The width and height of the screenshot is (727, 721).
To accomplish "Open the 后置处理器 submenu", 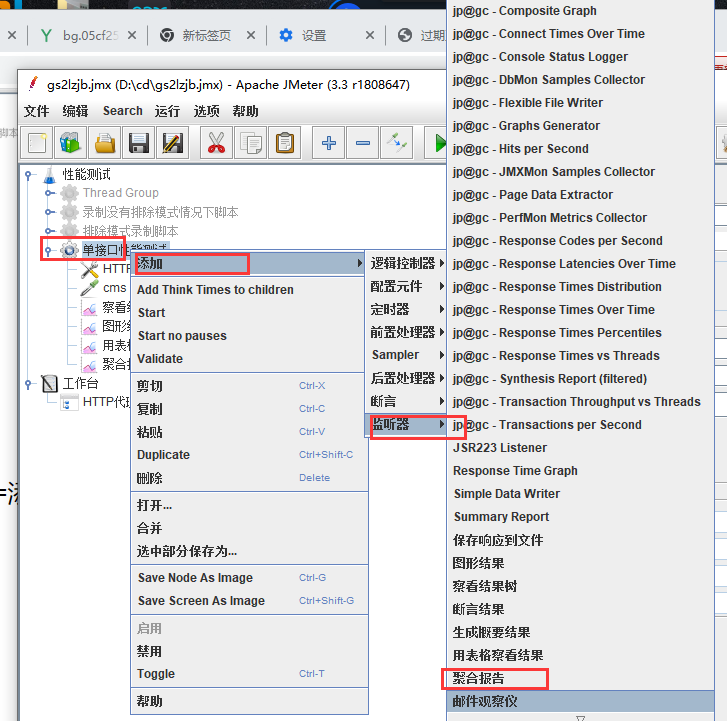I will click(x=406, y=378).
